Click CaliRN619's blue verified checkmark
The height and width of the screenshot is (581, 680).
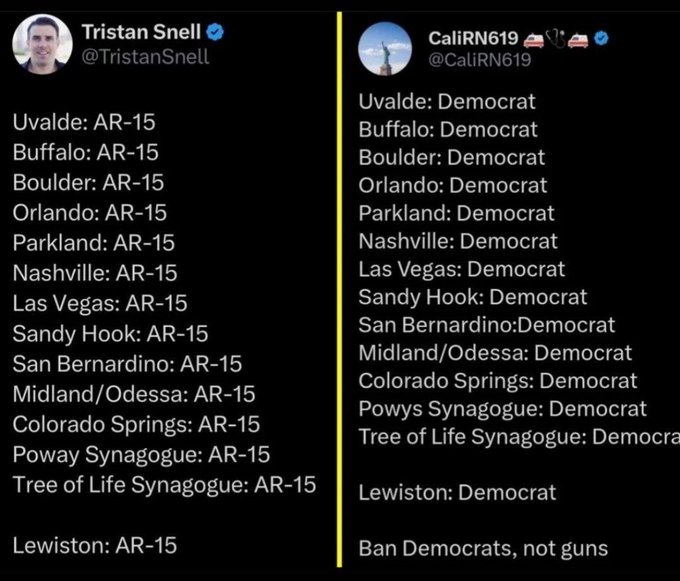[x=601, y=38]
